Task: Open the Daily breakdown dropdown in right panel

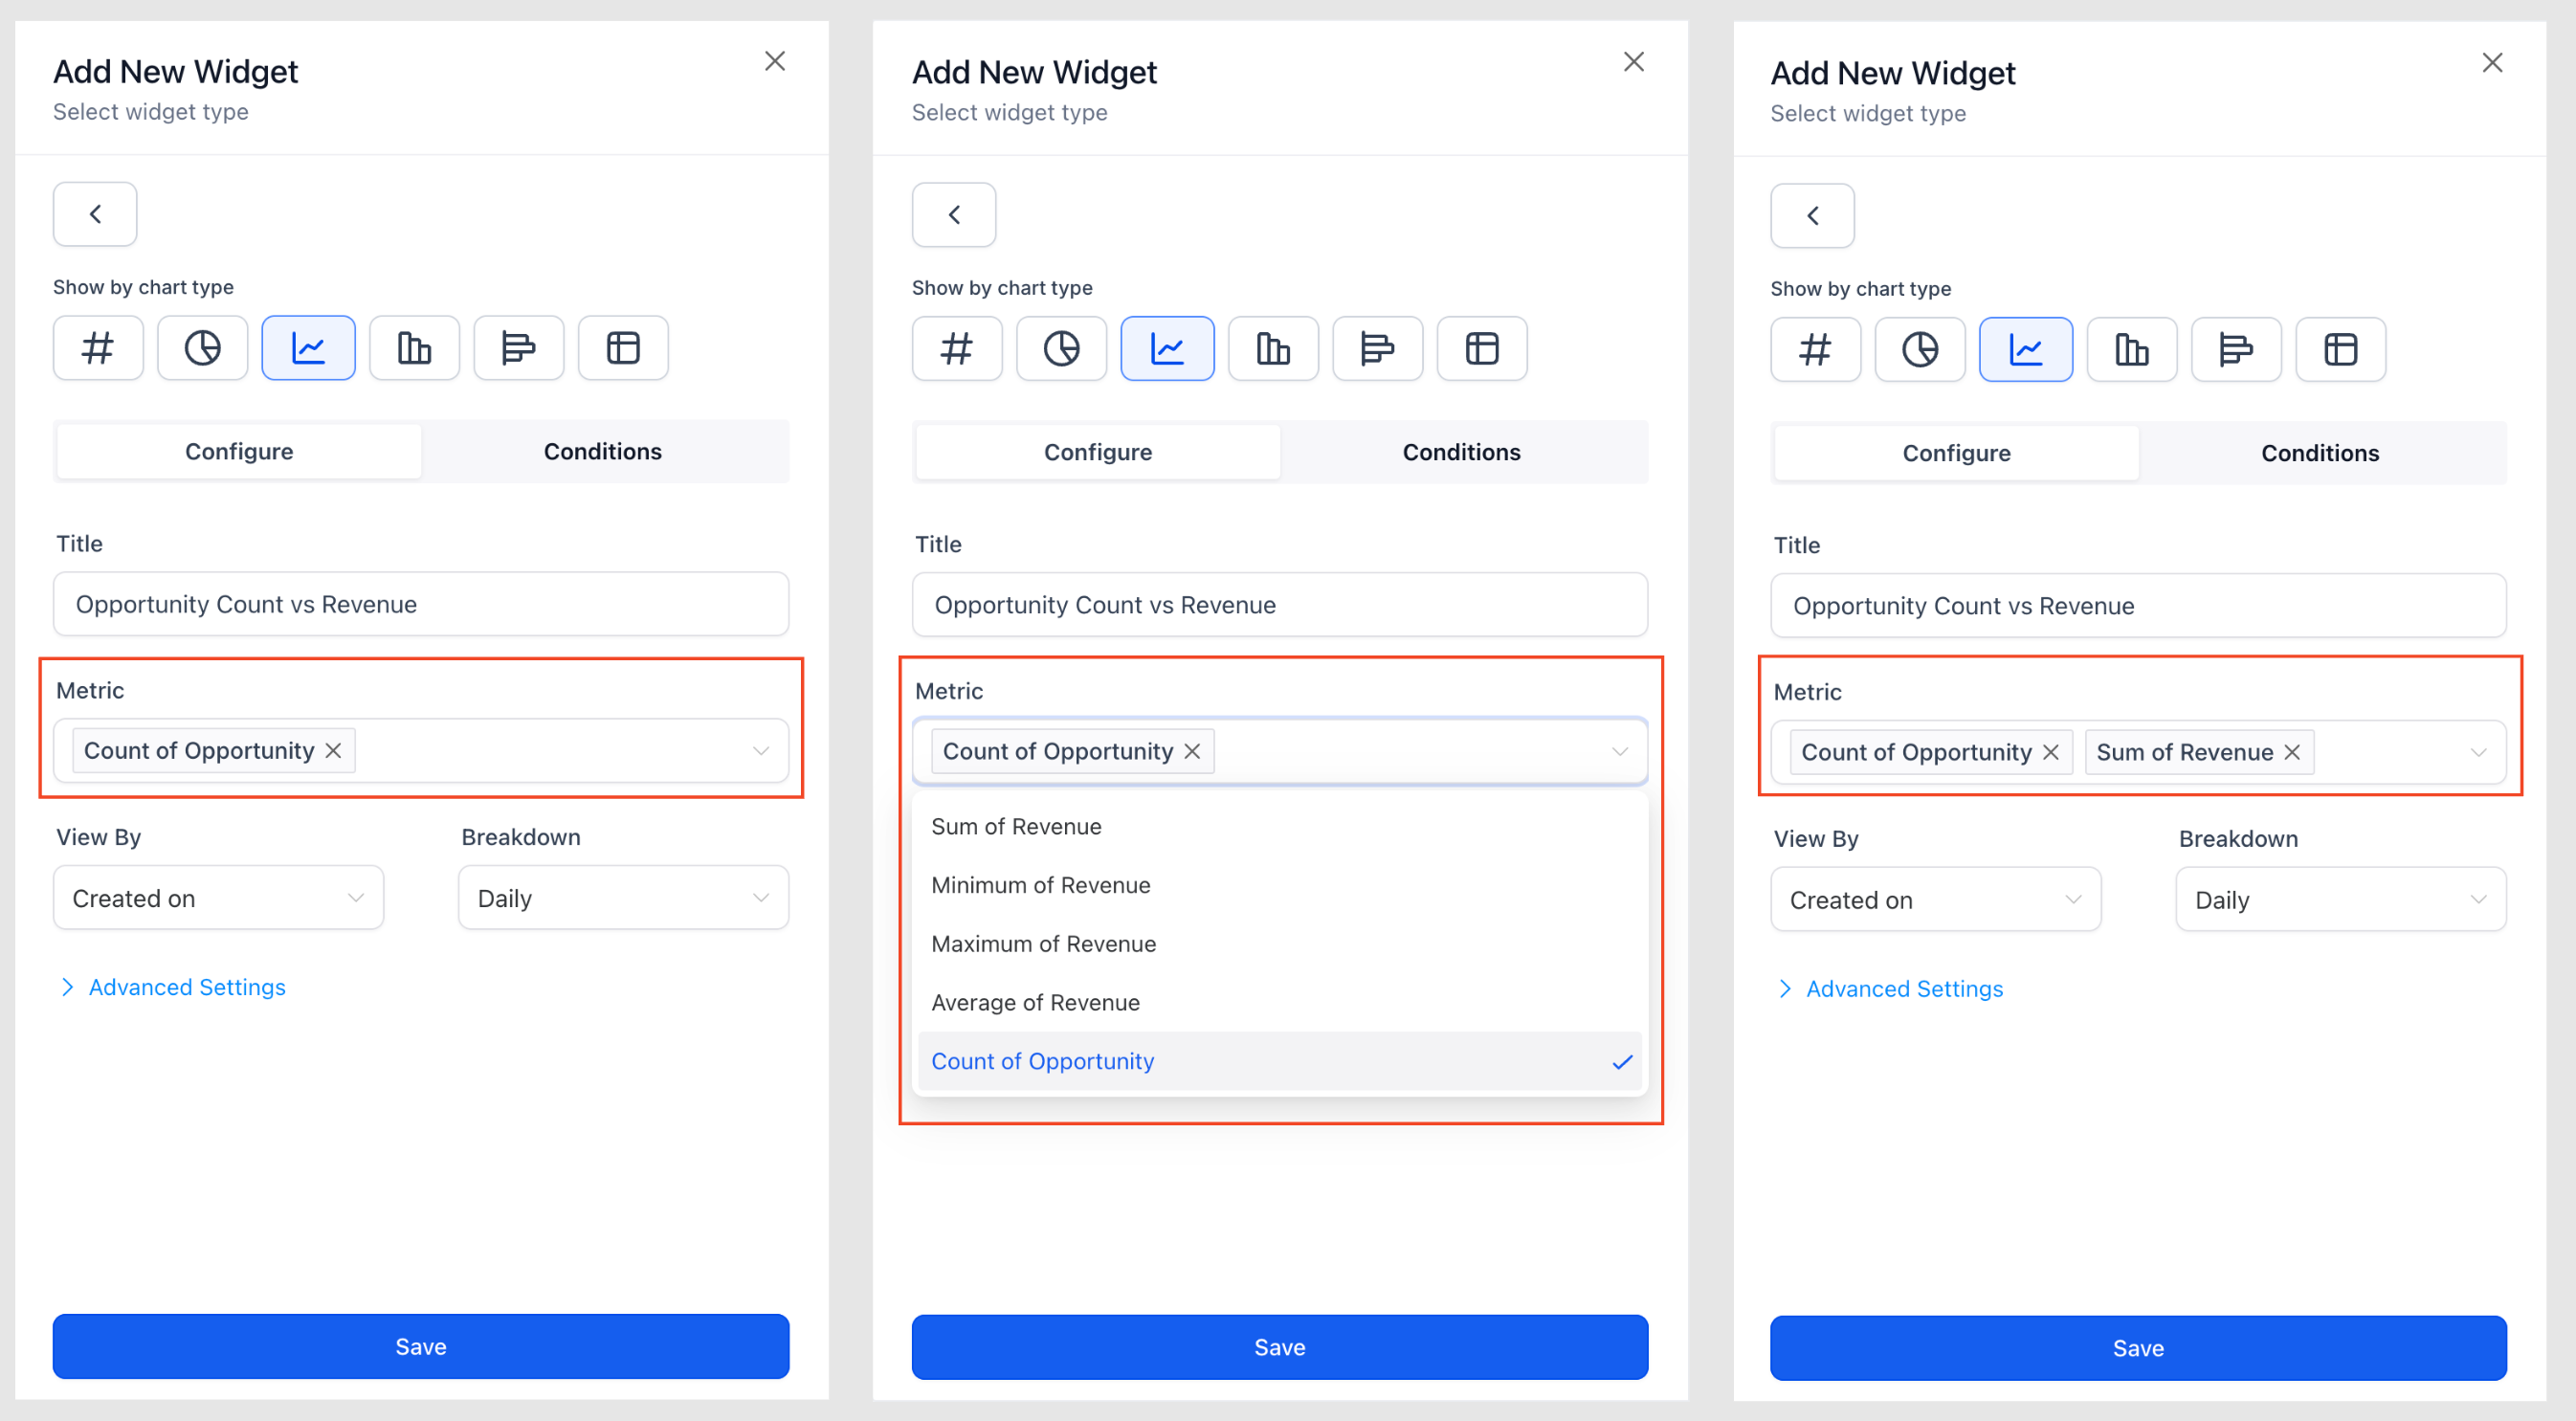Action: (x=2340, y=900)
